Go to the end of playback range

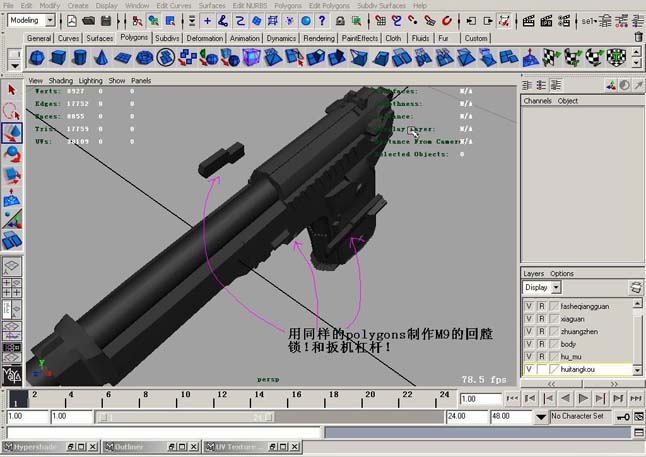[x=636, y=398]
